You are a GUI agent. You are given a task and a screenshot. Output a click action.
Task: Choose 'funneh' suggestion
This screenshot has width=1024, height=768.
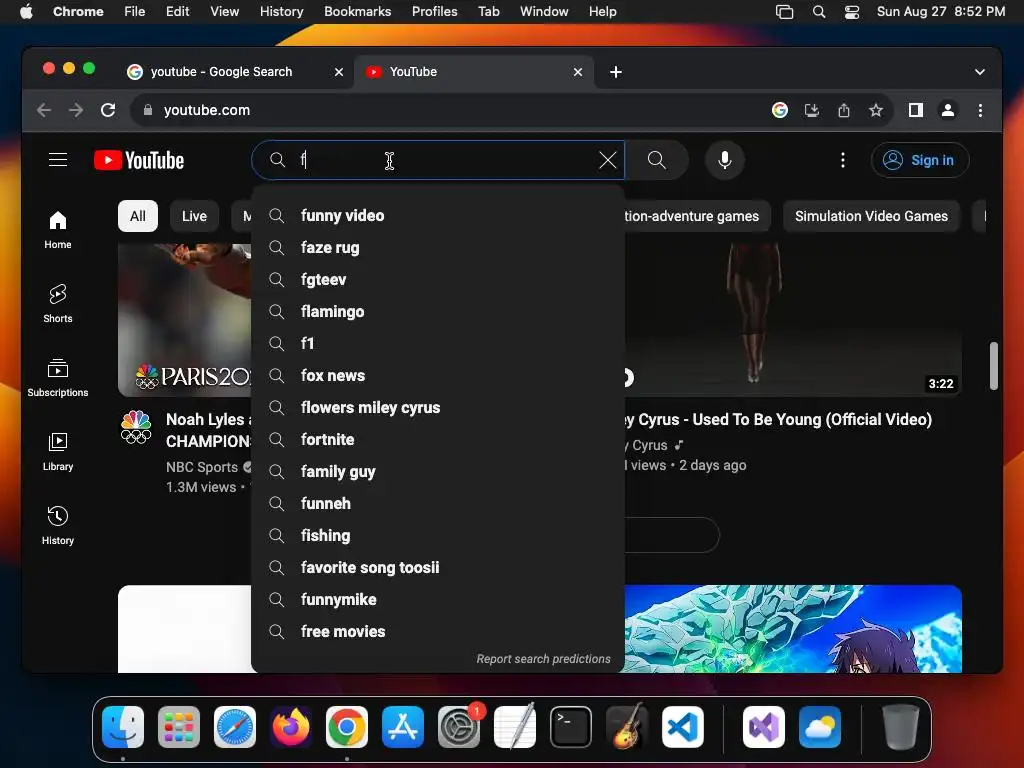(438, 504)
